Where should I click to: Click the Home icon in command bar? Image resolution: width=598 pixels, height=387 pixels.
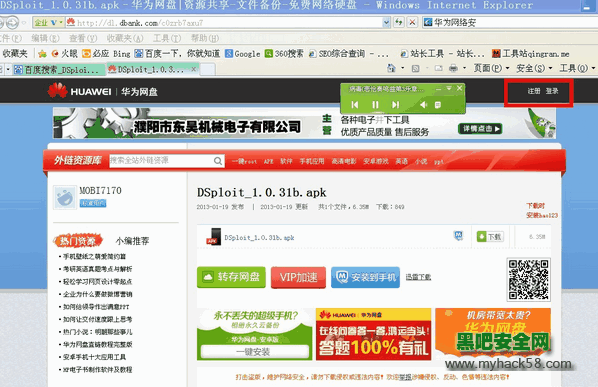pos(391,68)
